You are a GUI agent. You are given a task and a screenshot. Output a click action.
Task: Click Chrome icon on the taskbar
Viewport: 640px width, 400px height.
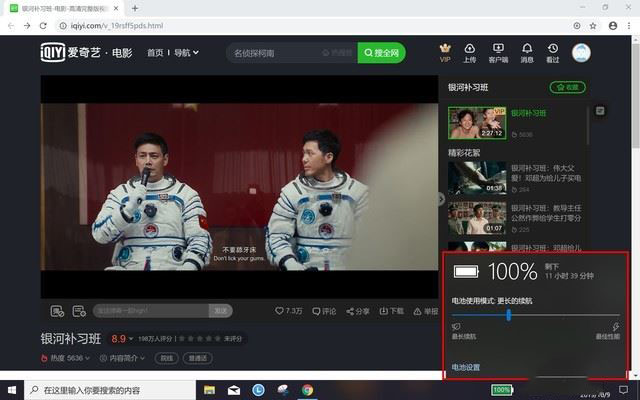point(307,390)
